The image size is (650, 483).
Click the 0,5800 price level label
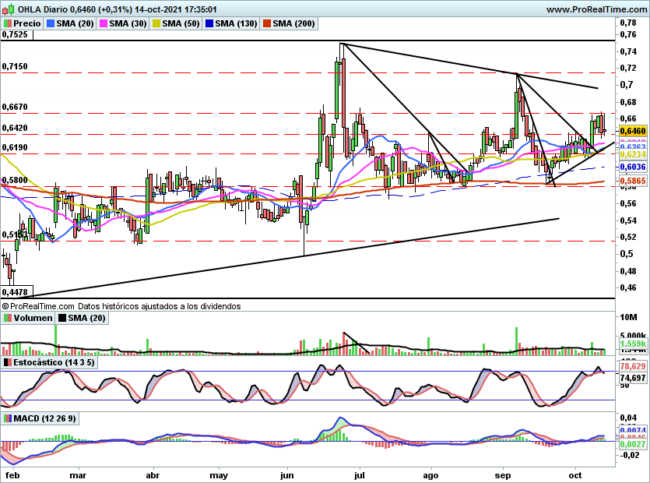15,180
